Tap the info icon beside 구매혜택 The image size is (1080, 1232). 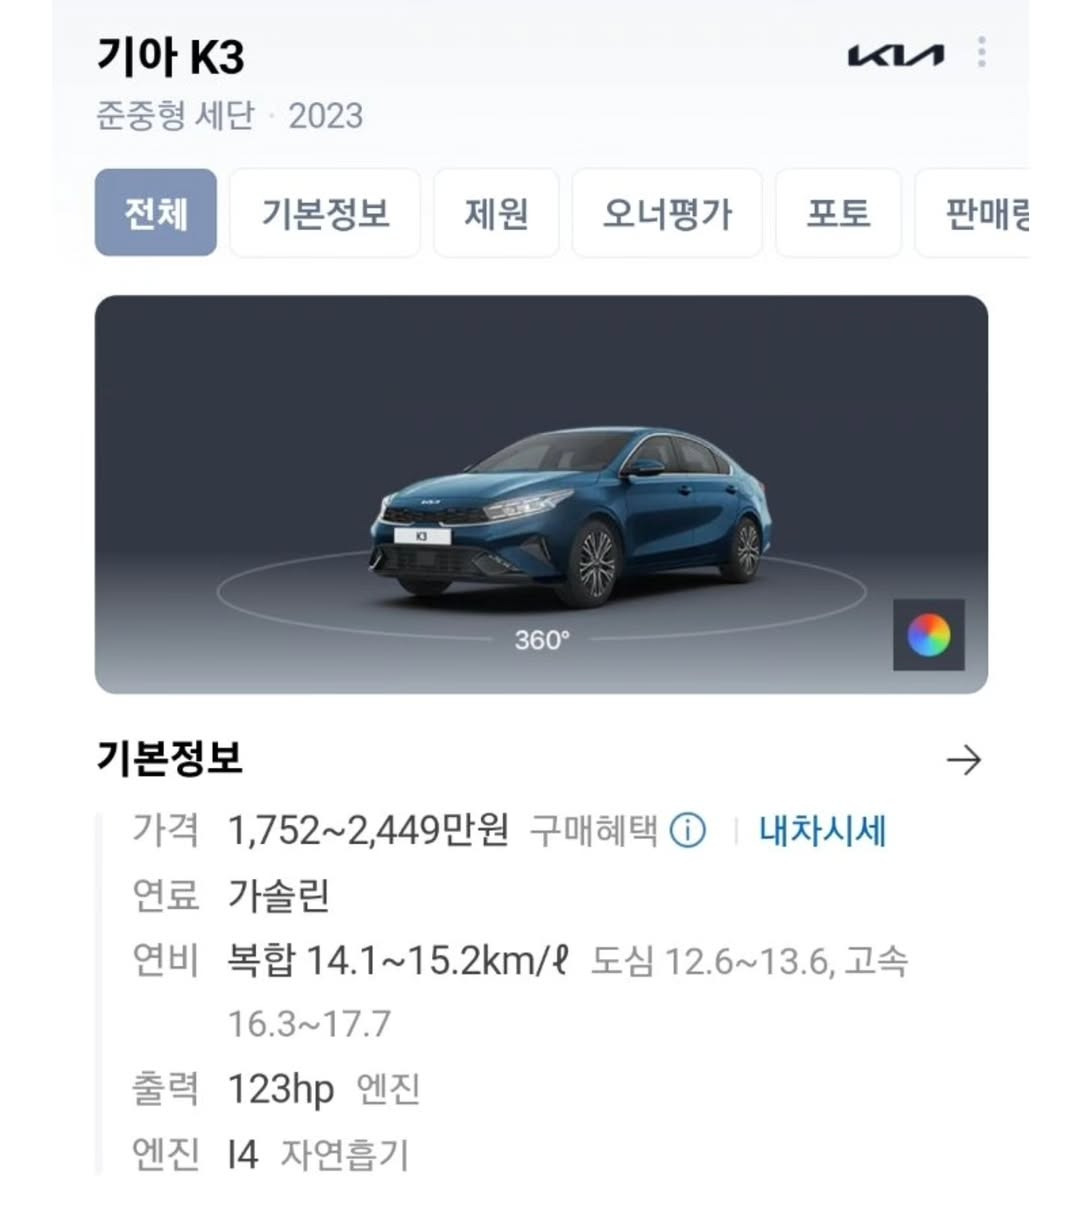[687, 830]
